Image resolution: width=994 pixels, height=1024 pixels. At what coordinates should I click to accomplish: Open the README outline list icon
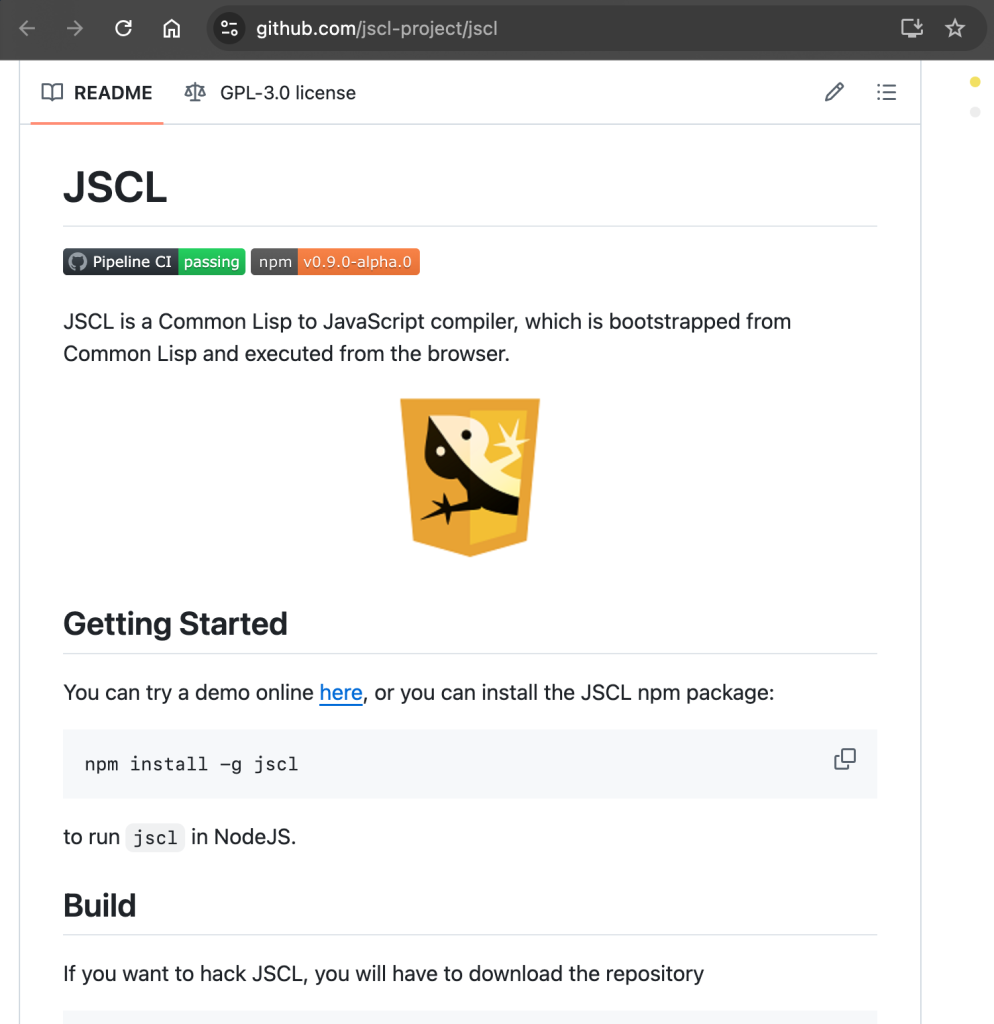[x=887, y=91]
